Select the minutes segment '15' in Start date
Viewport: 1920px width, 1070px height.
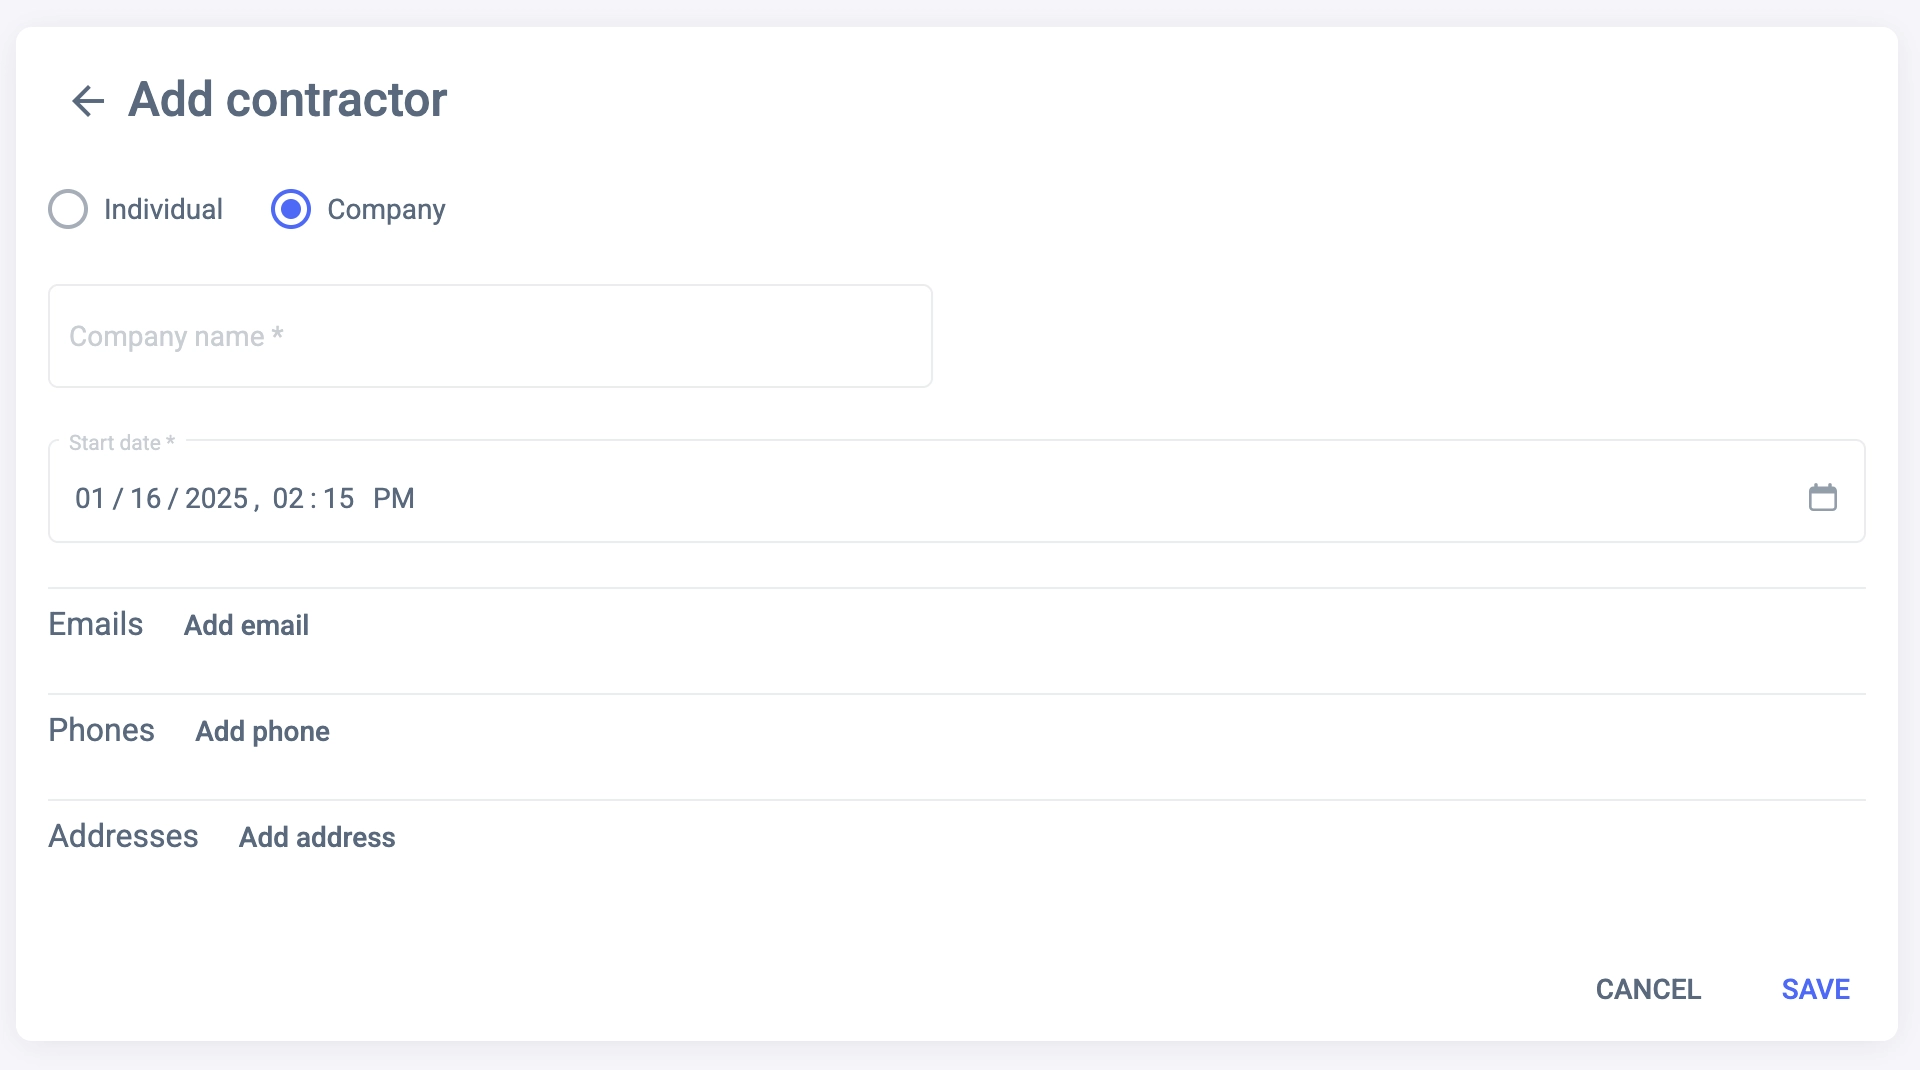click(338, 498)
